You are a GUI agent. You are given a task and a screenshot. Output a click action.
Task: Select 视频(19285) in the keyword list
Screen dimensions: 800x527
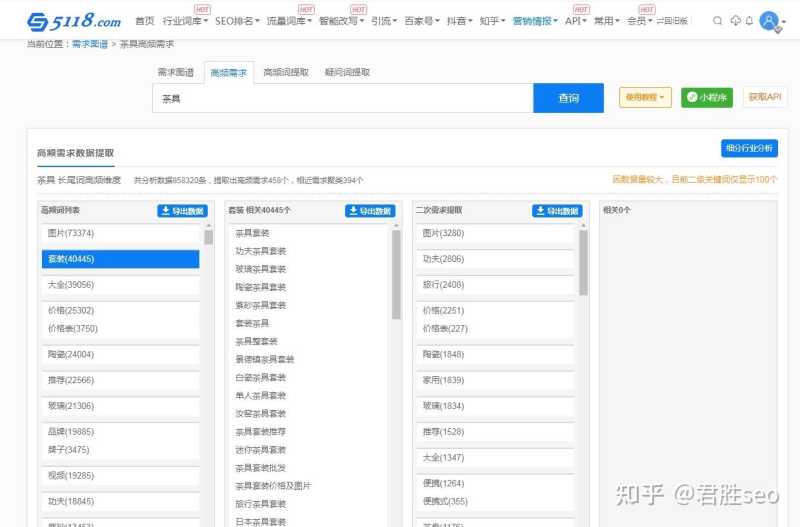click(120, 475)
